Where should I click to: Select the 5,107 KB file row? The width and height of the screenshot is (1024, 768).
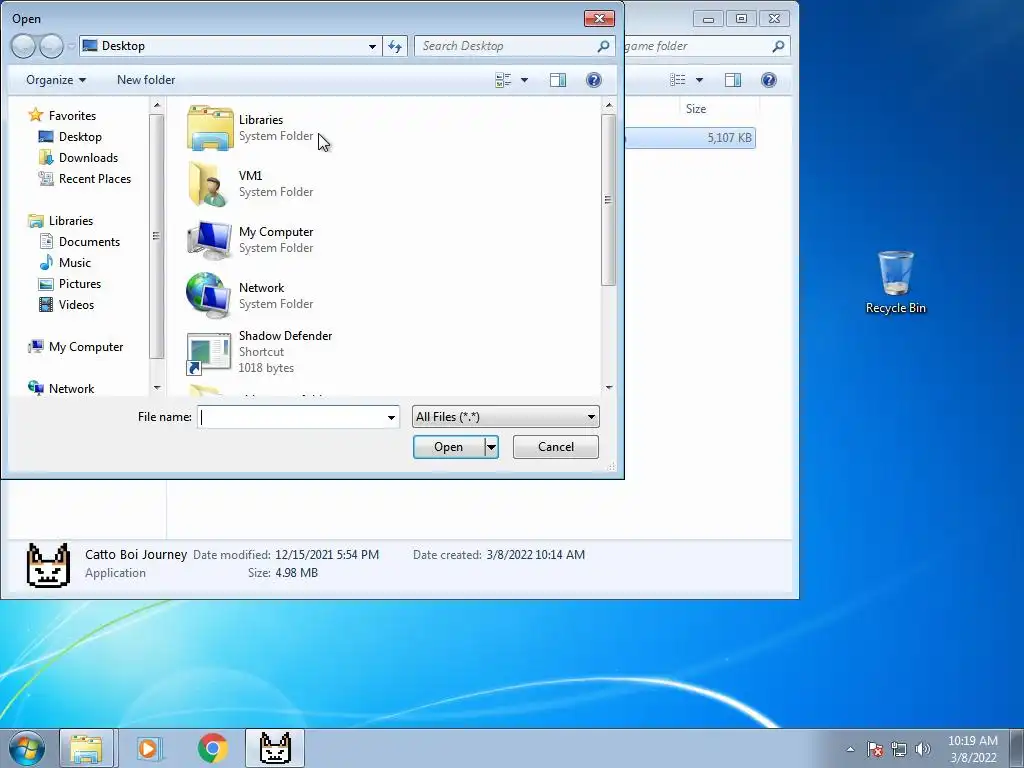[x=690, y=138]
